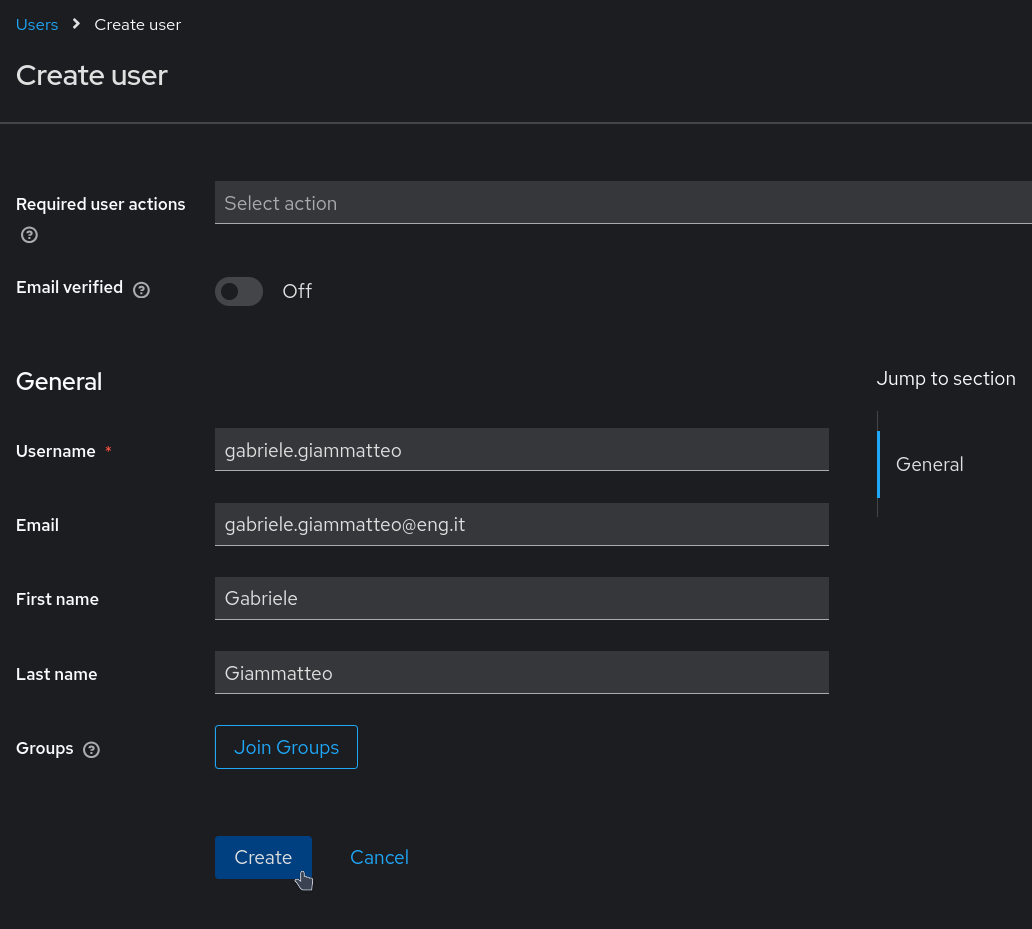Click the Required user actions label
The height and width of the screenshot is (929, 1032).
(x=101, y=204)
